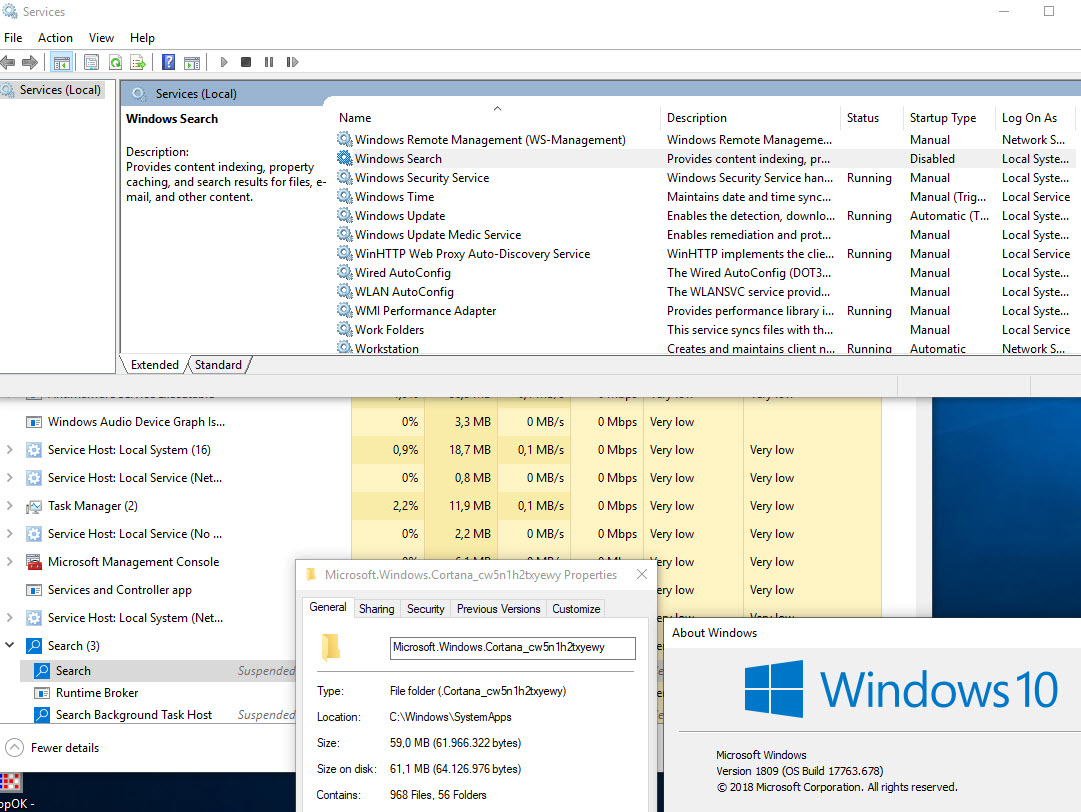Image resolution: width=1081 pixels, height=812 pixels.
Task: Click the Forward arrow in Services toolbar
Action: tap(30, 63)
